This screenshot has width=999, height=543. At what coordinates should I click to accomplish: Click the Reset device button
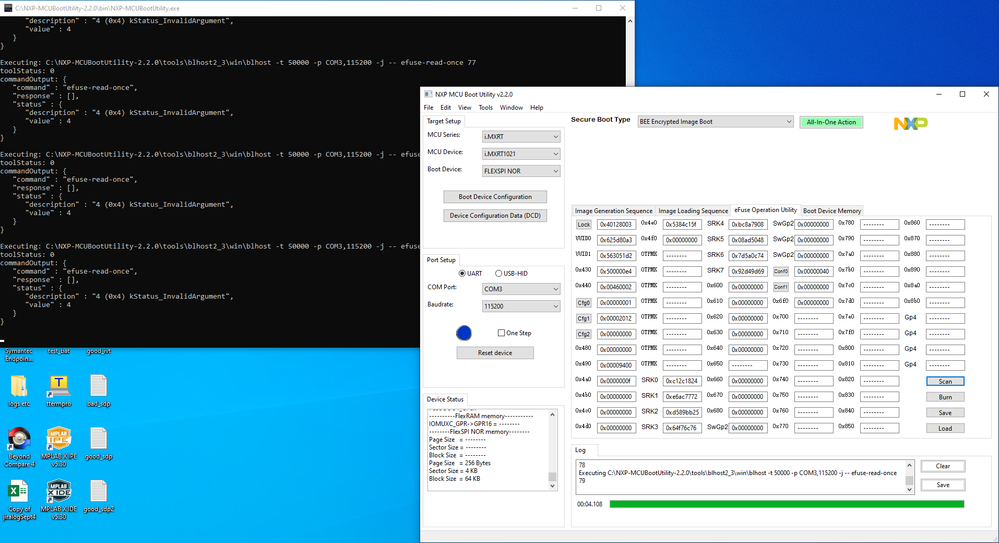click(495, 352)
